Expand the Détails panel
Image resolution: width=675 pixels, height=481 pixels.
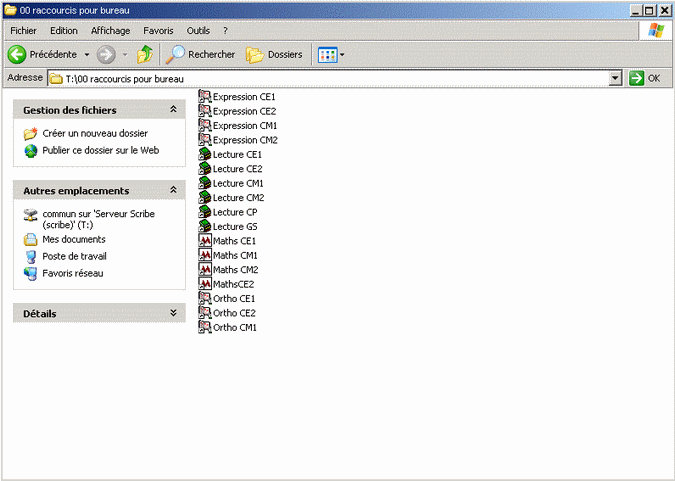(x=173, y=313)
